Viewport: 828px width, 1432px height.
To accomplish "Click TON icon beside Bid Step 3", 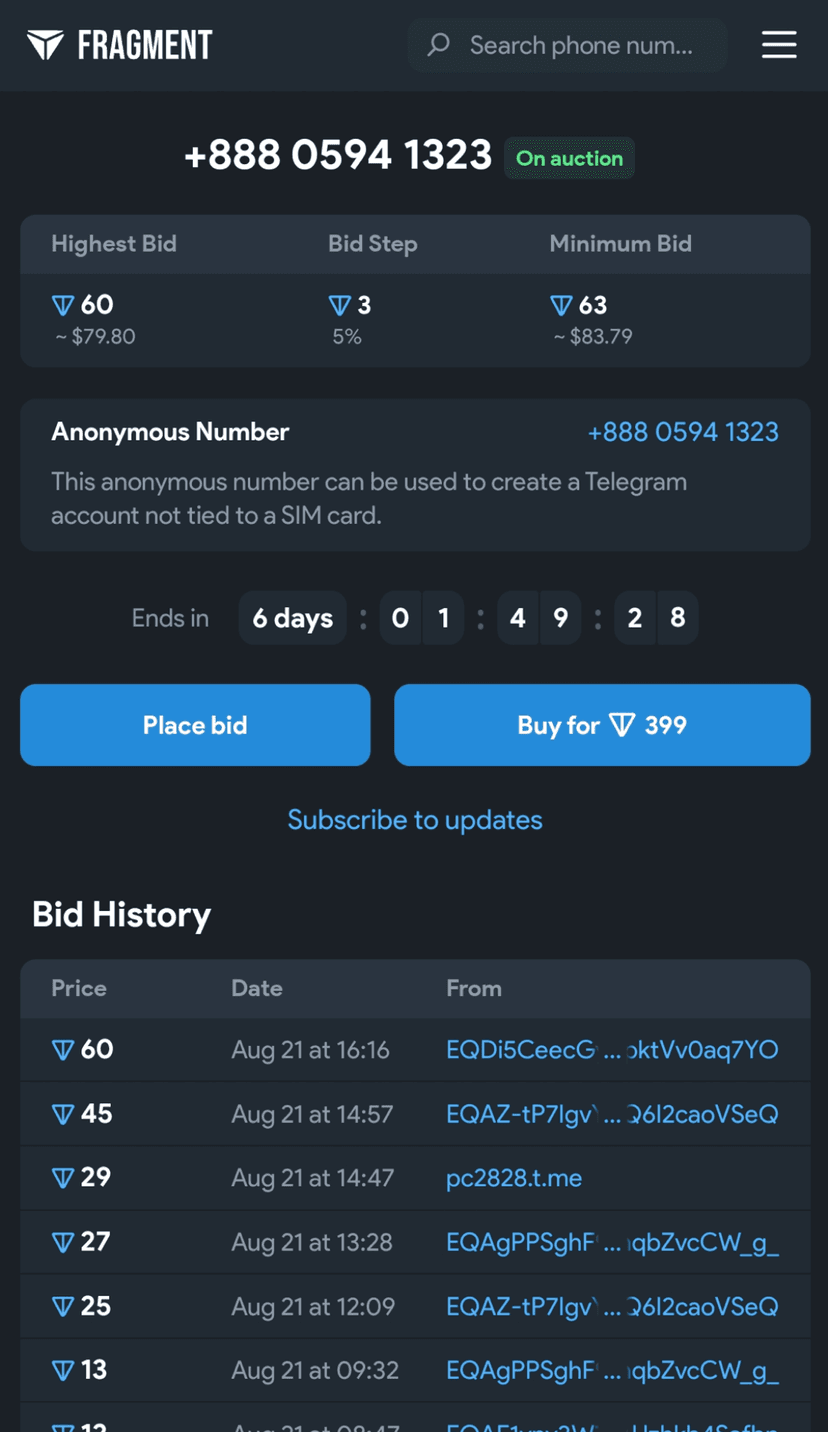I will (x=340, y=305).
